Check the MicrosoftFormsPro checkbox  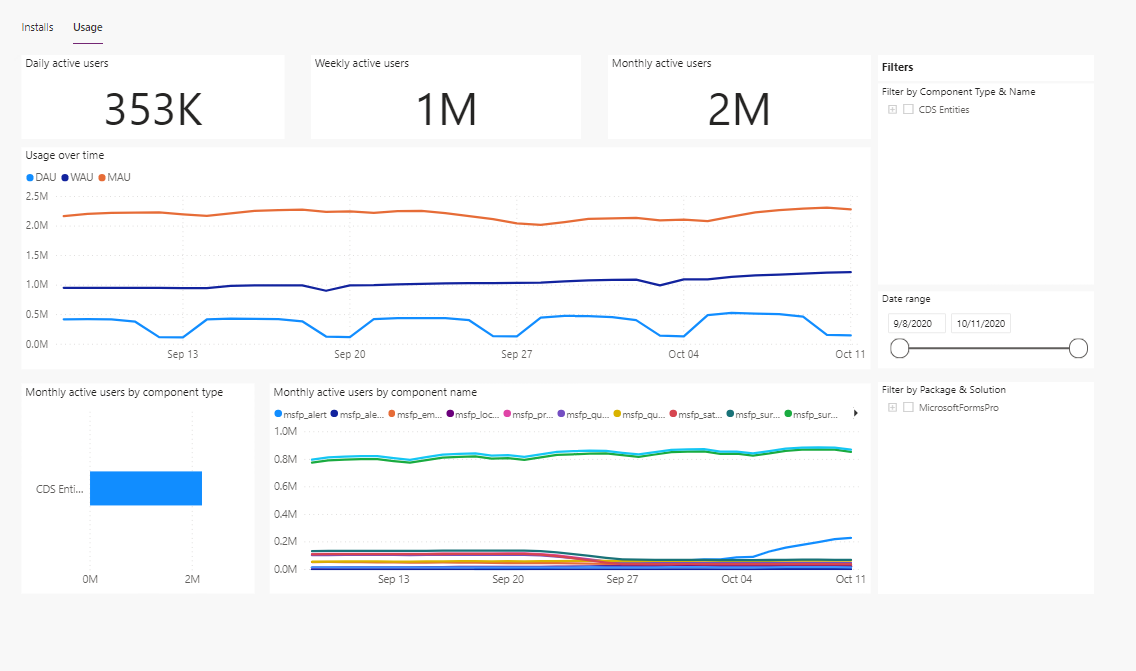coord(908,408)
